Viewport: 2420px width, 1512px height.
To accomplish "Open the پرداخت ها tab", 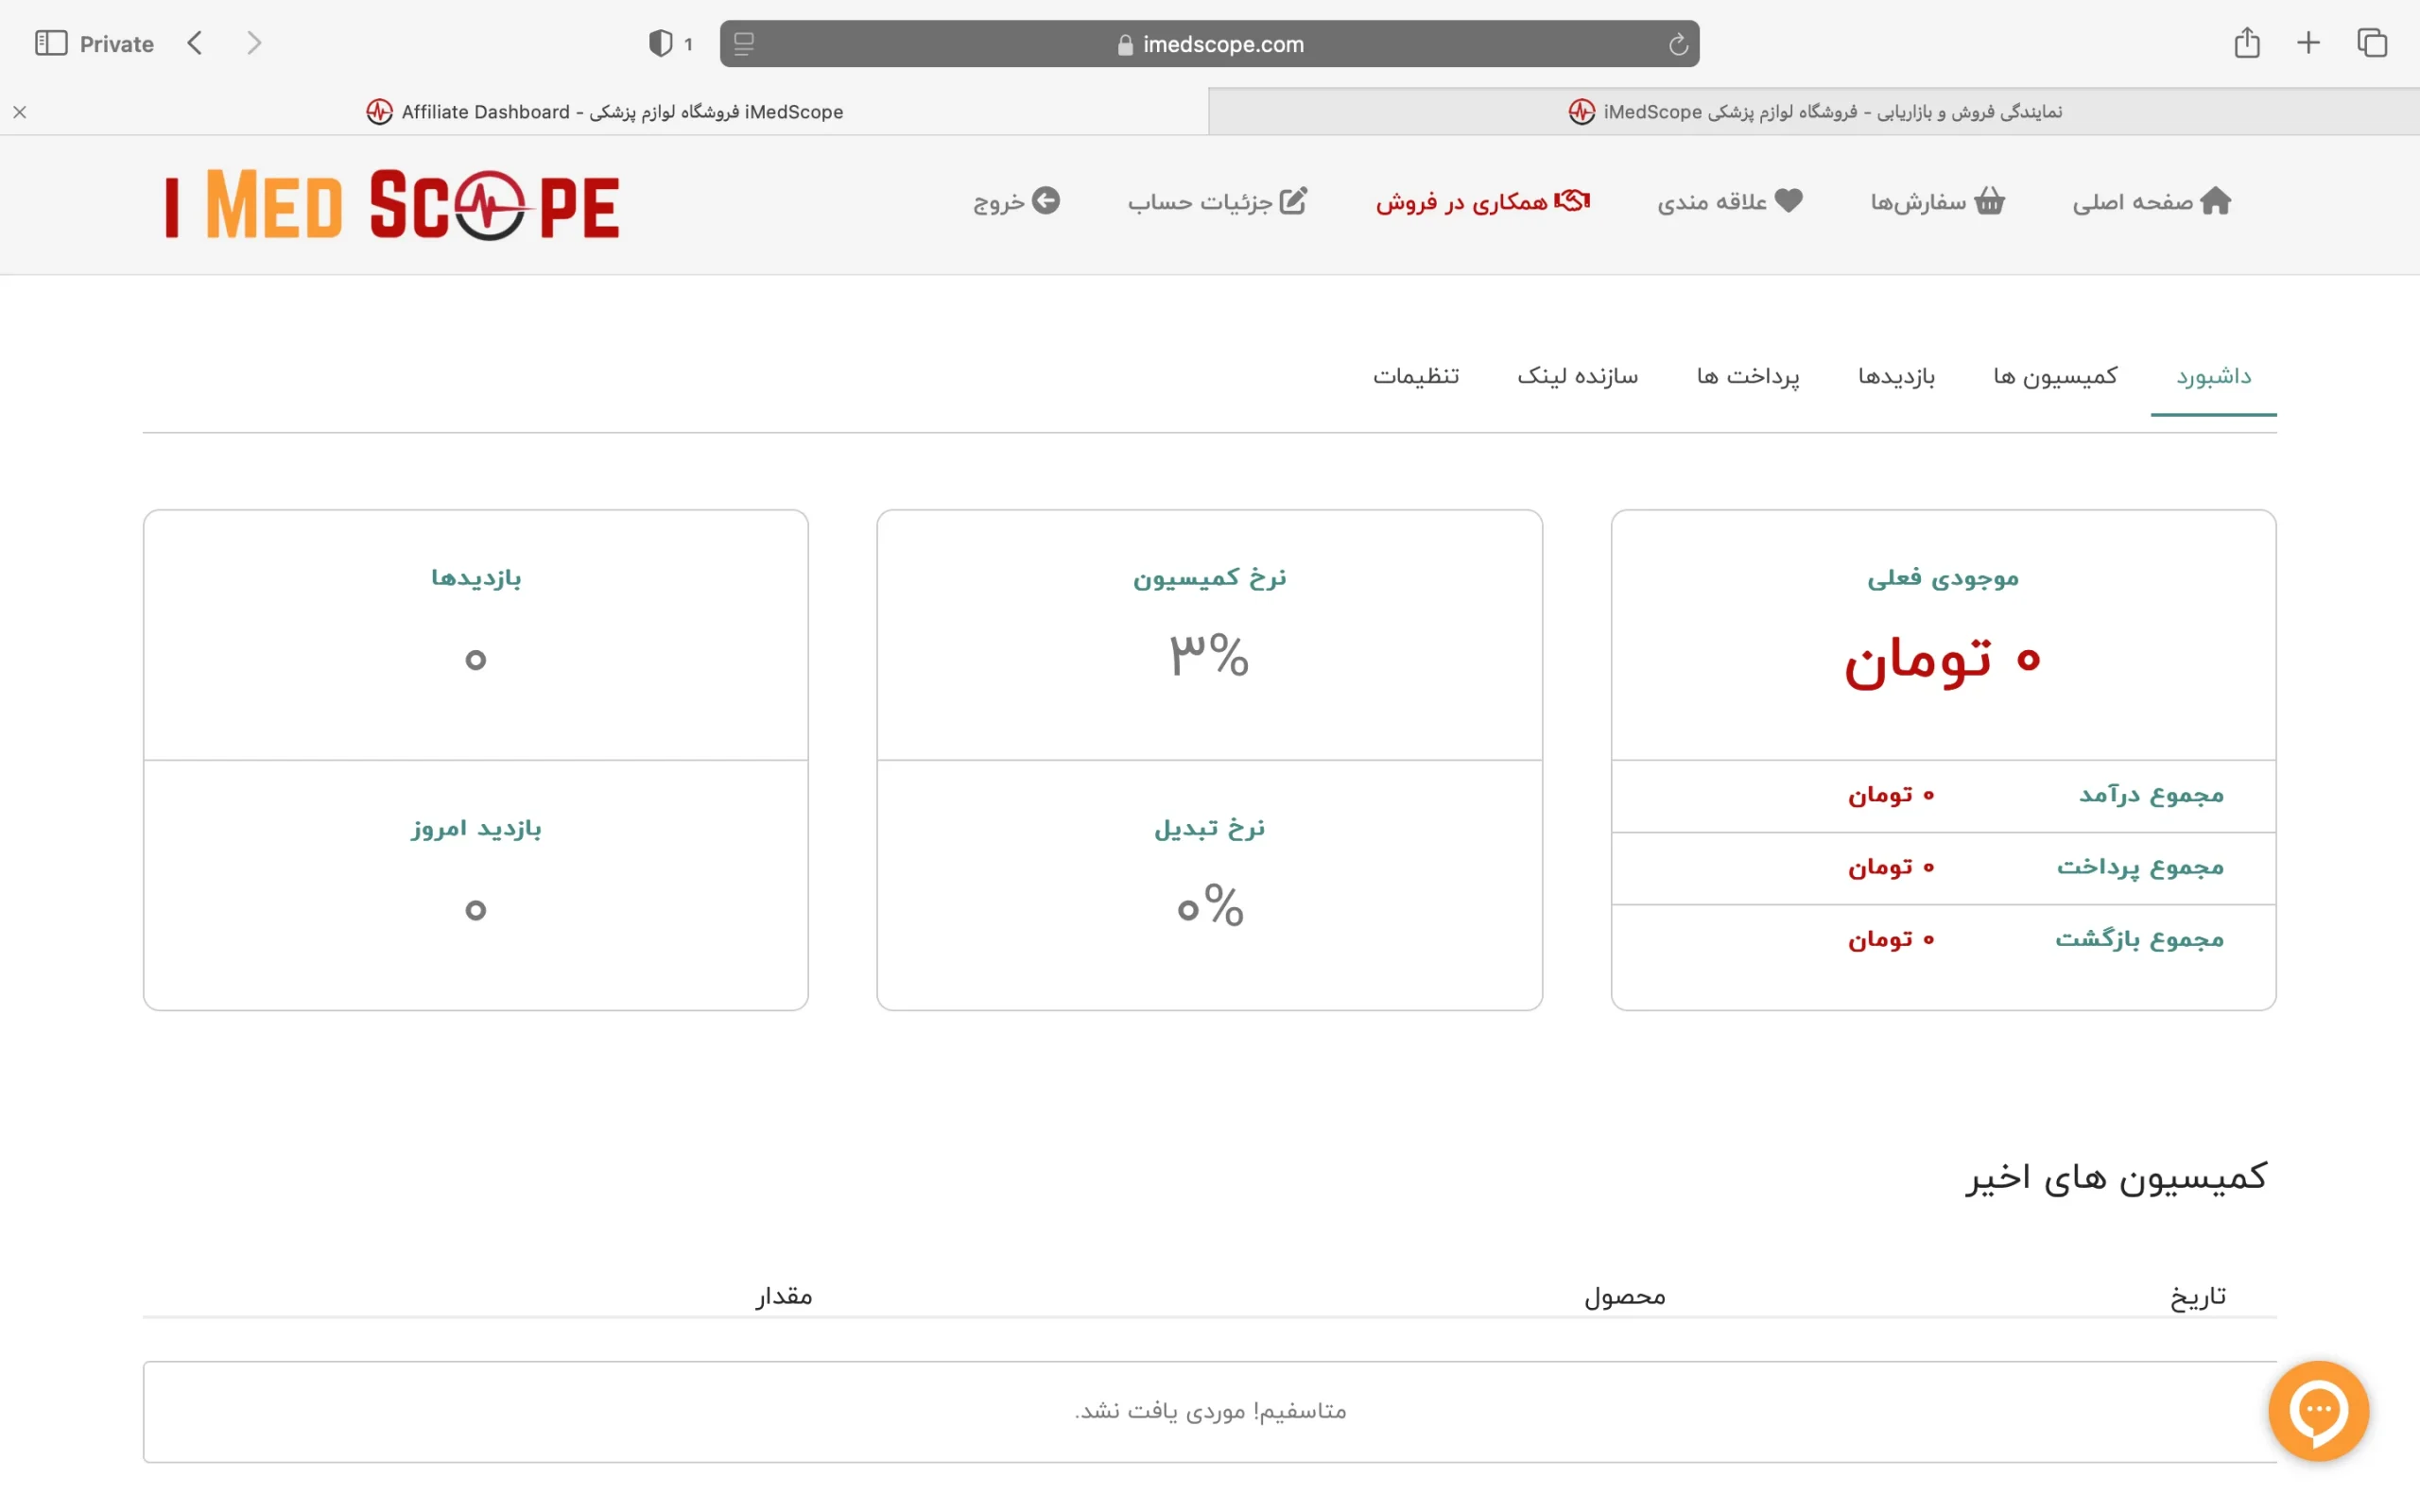I will (x=1748, y=375).
